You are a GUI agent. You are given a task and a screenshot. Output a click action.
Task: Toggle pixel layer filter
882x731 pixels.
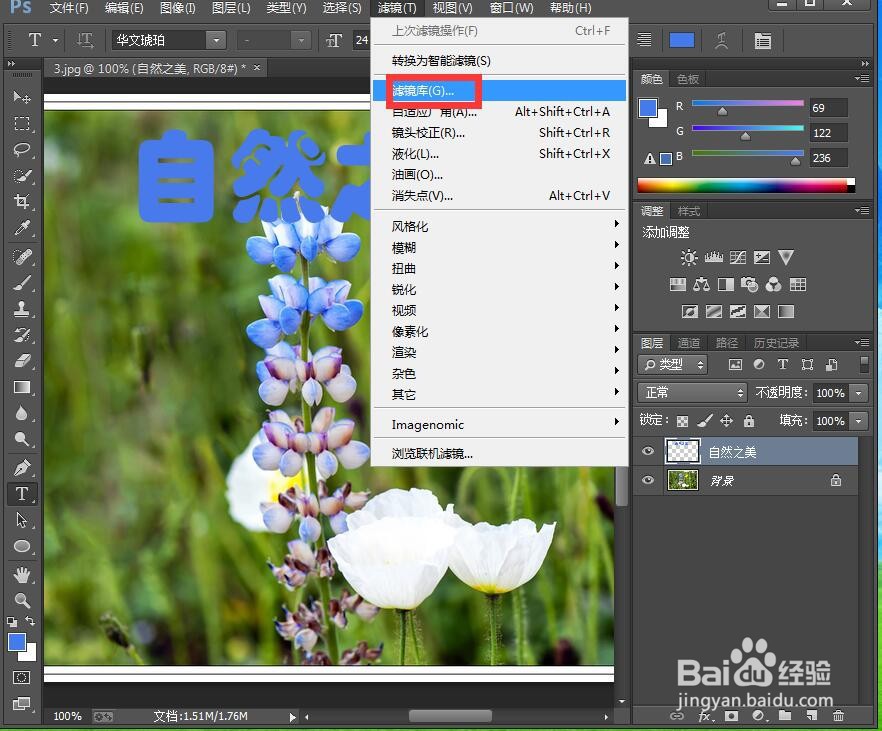(735, 364)
